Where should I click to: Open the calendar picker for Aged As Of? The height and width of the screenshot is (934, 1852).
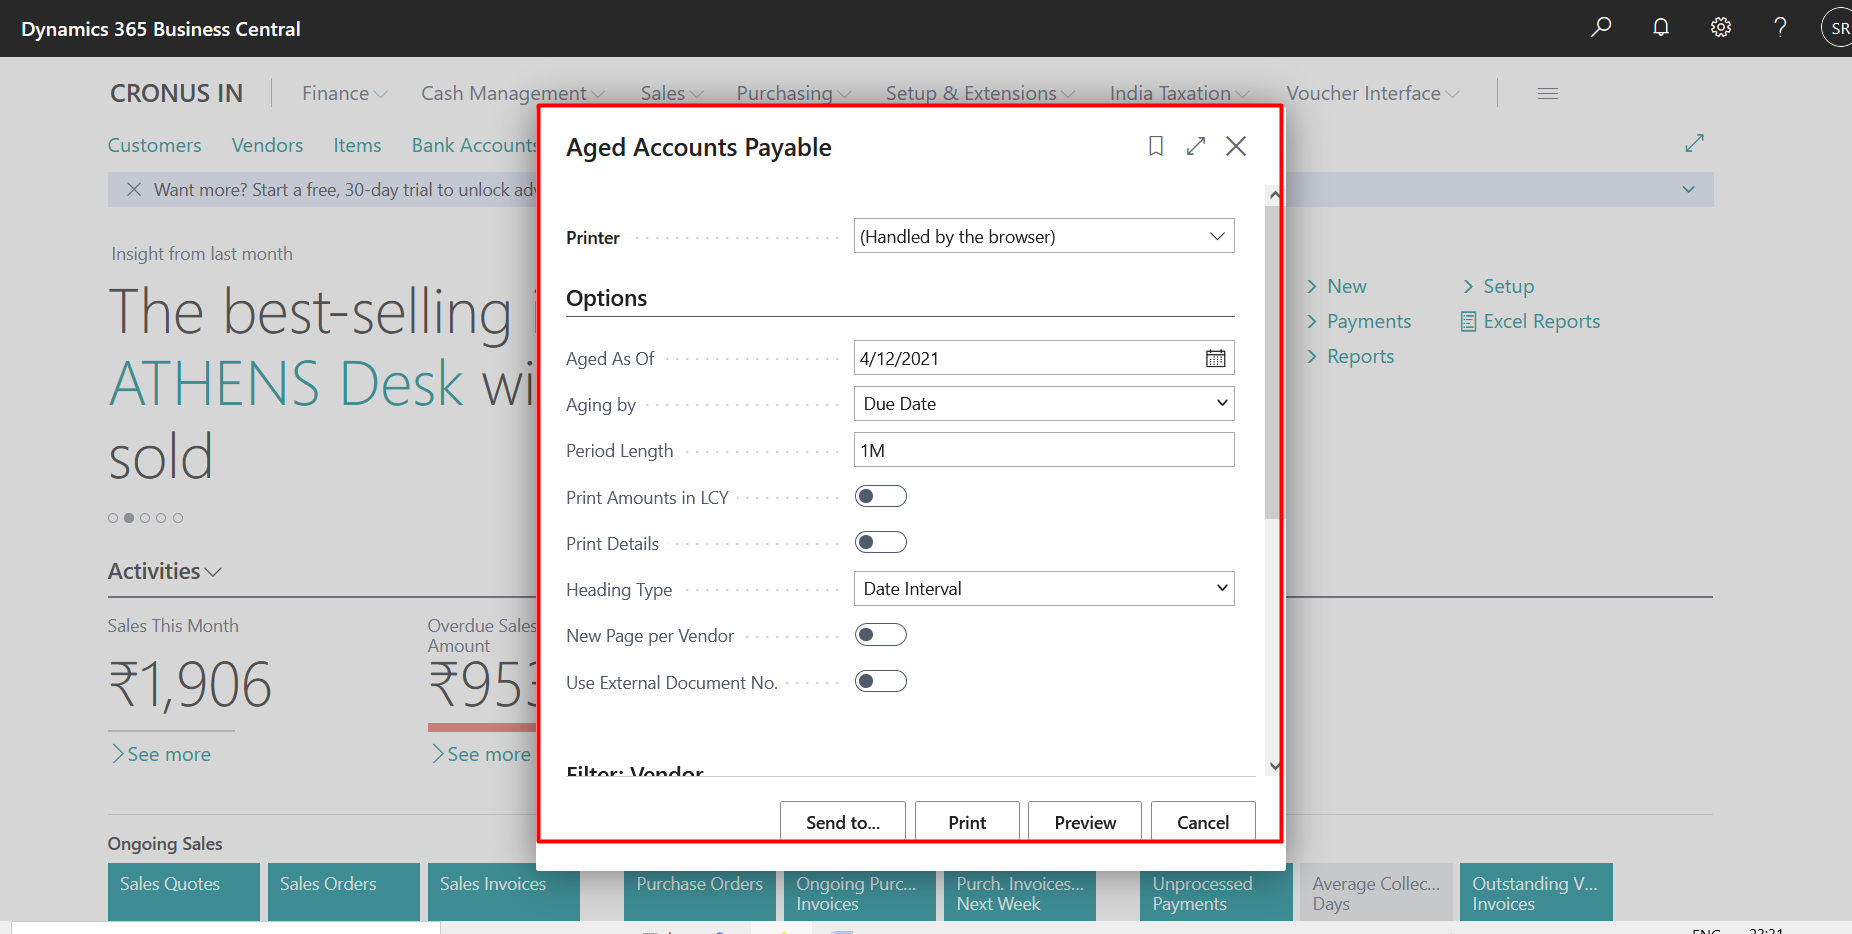1215,357
